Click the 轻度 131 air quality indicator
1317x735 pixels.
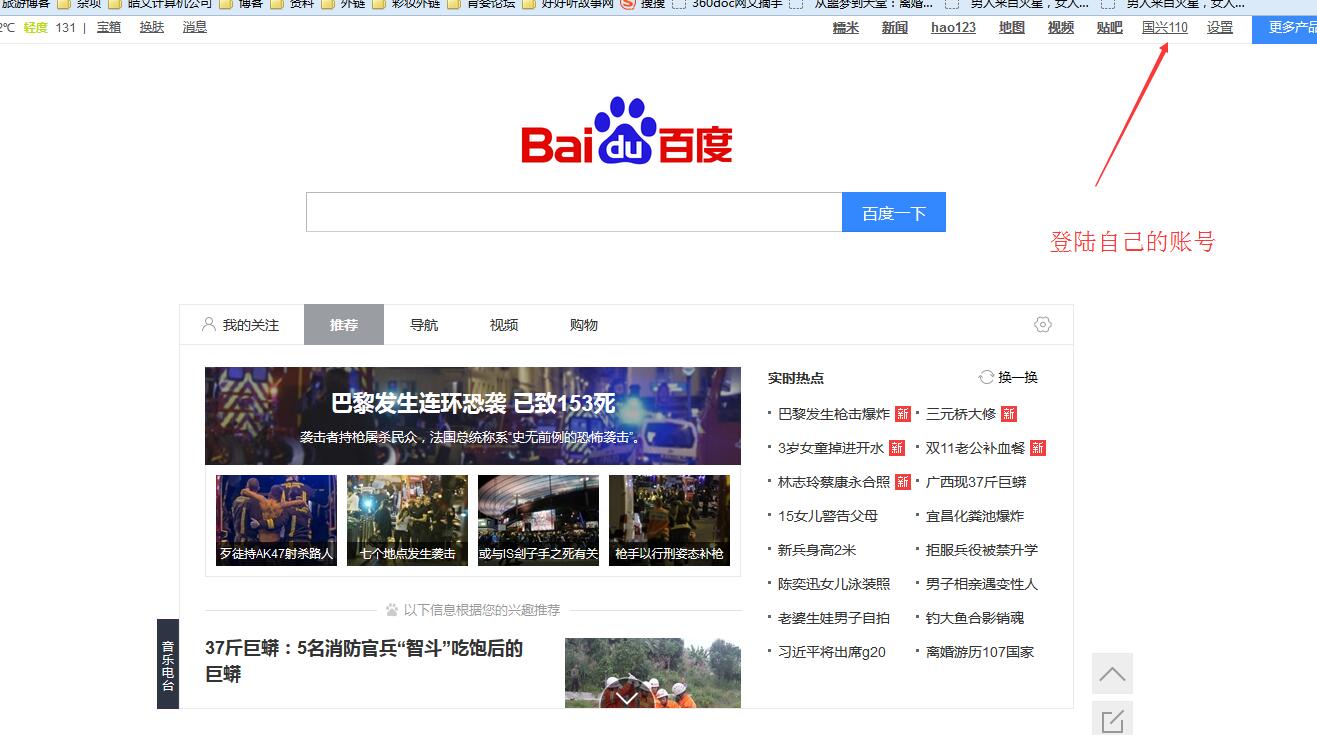[50, 27]
